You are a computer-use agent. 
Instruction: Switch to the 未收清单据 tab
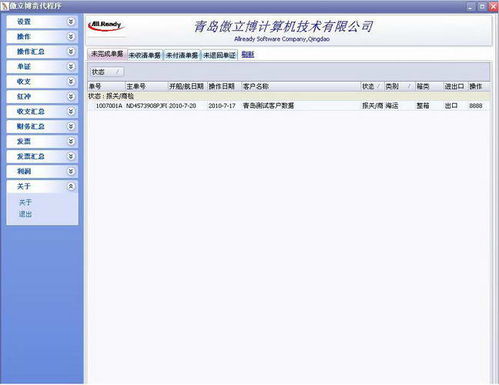click(145, 55)
